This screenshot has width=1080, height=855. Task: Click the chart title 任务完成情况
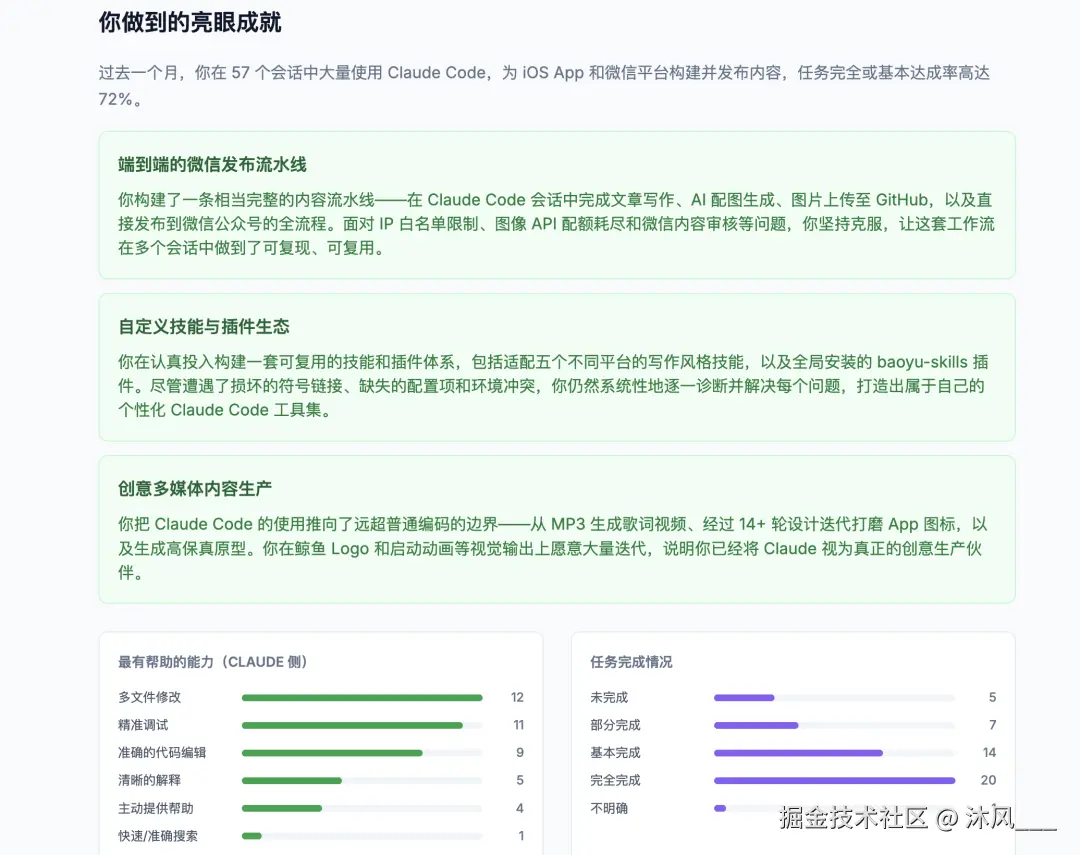[631, 662]
